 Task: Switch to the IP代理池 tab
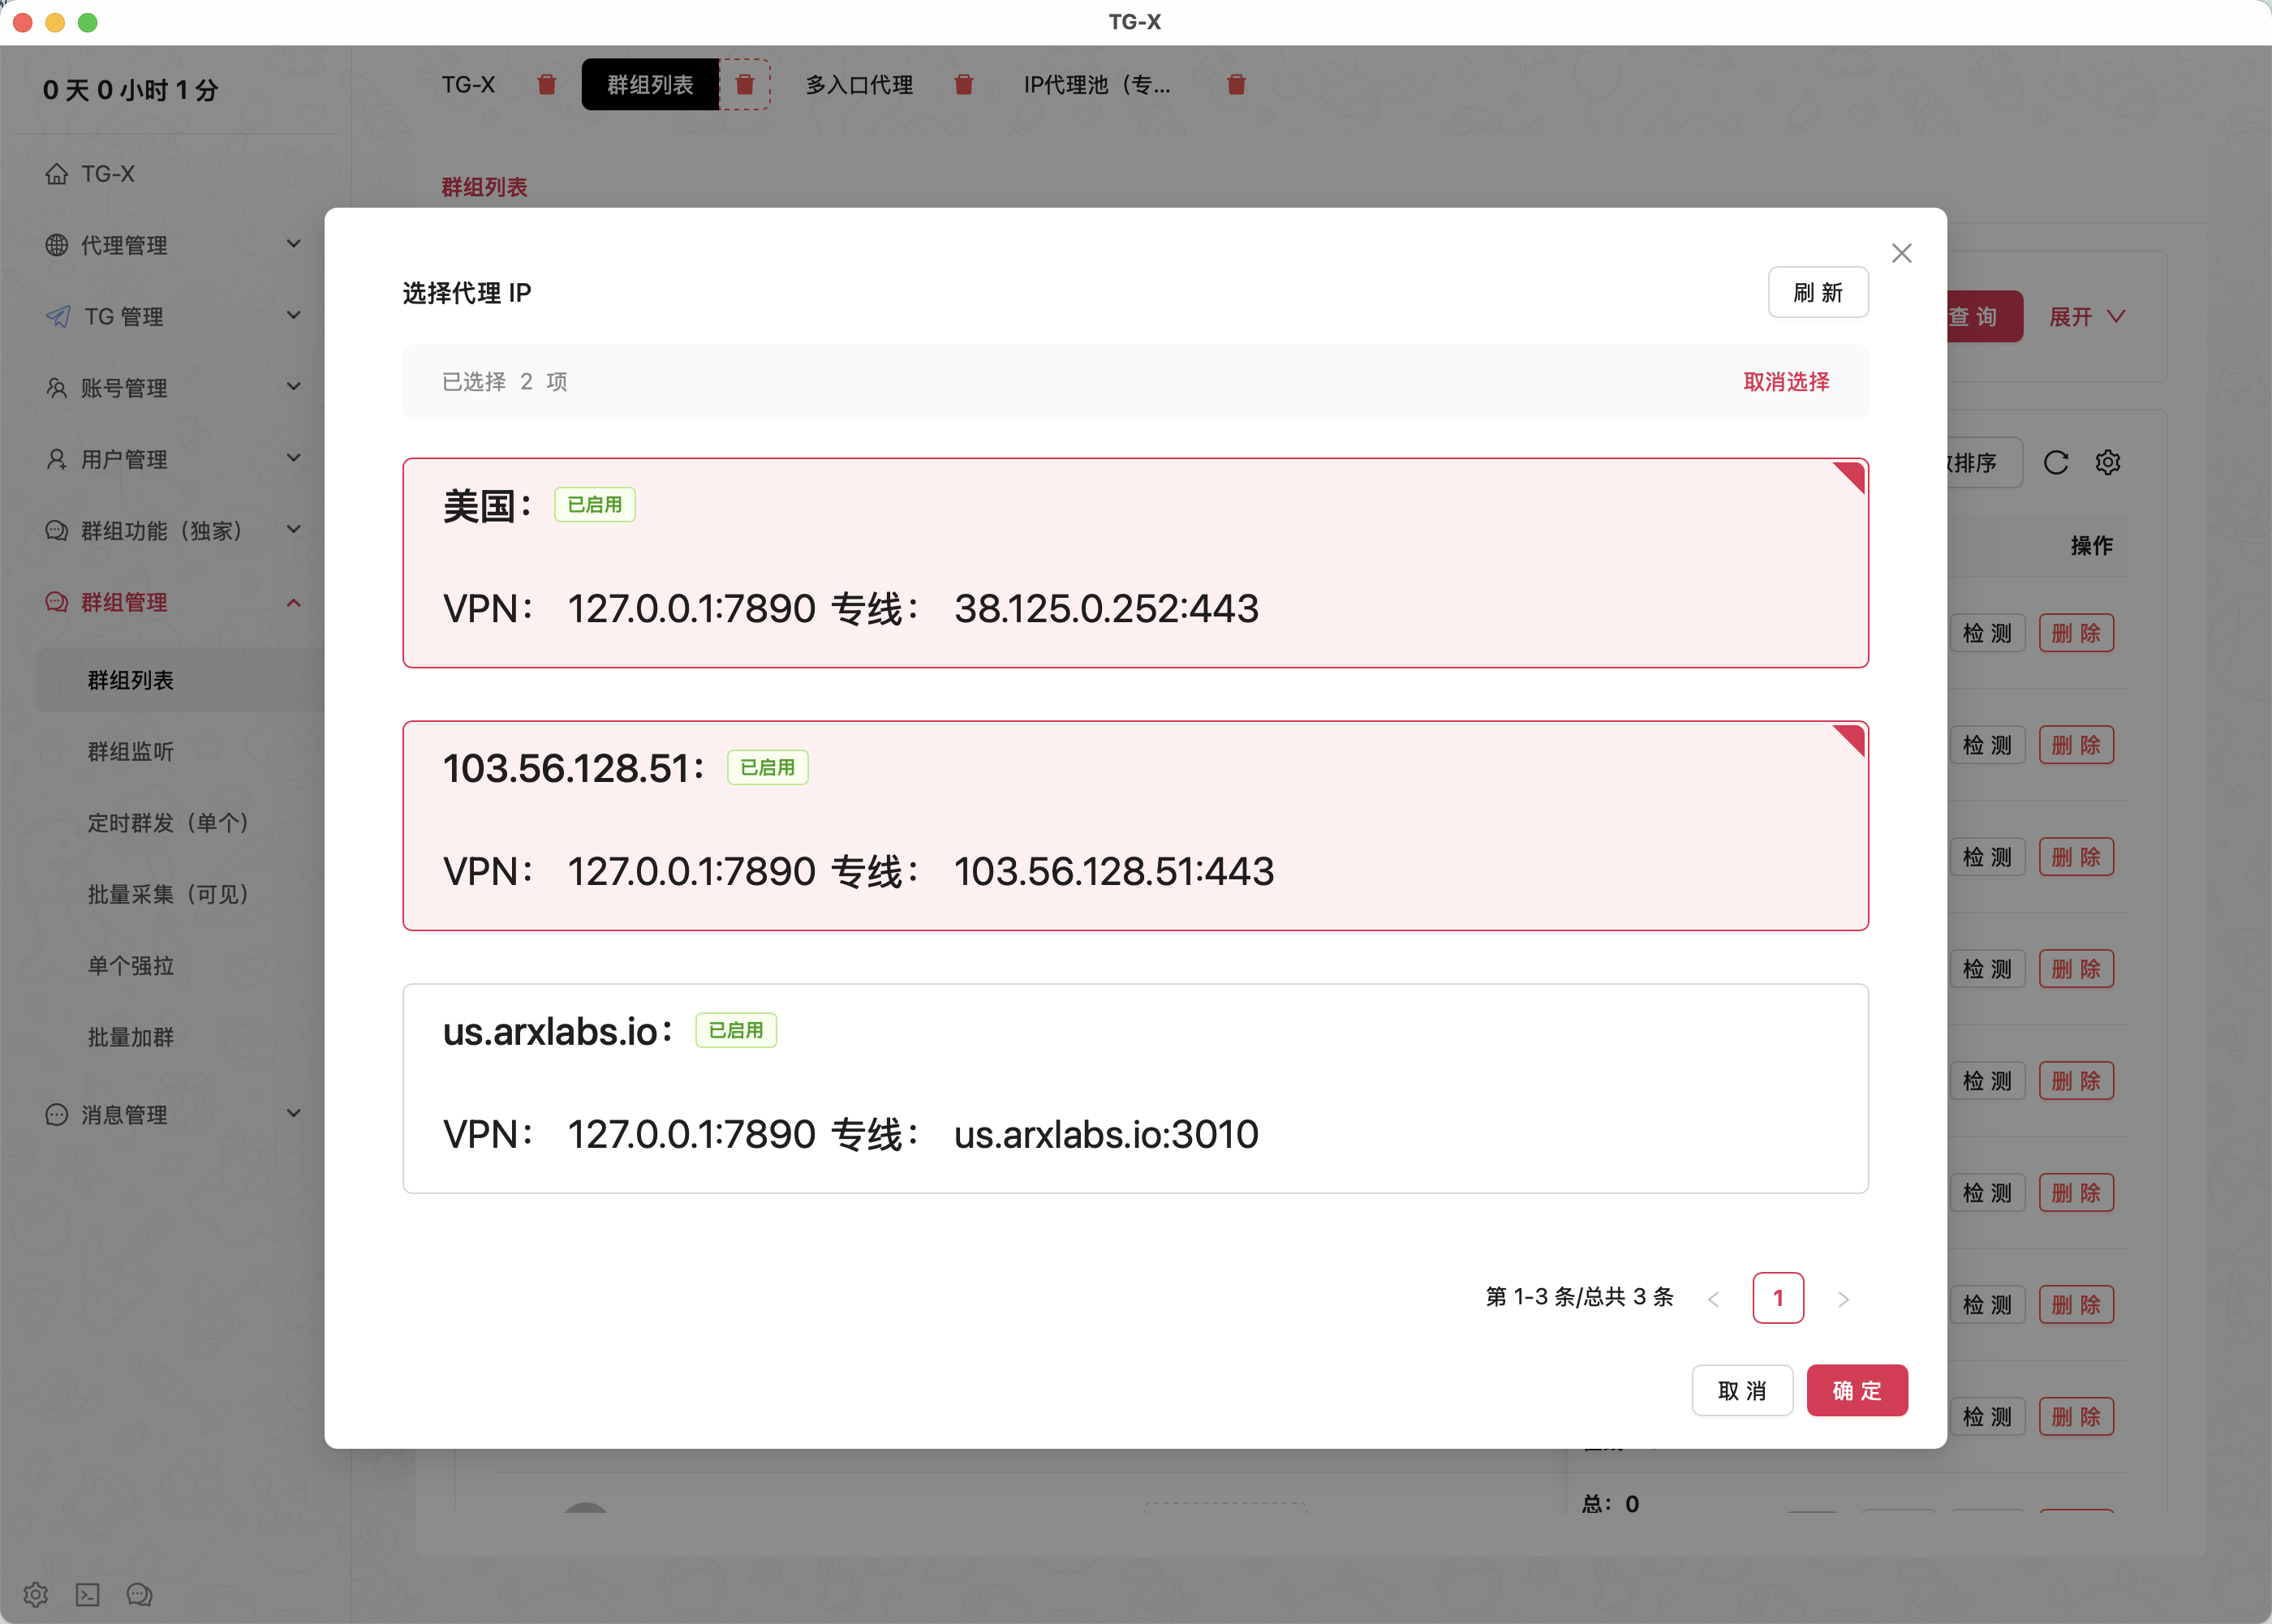click(x=1097, y=85)
